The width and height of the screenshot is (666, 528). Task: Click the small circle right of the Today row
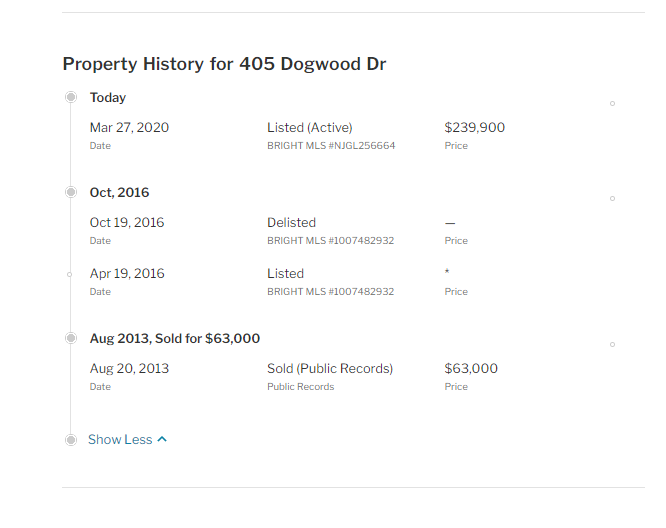[612, 103]
